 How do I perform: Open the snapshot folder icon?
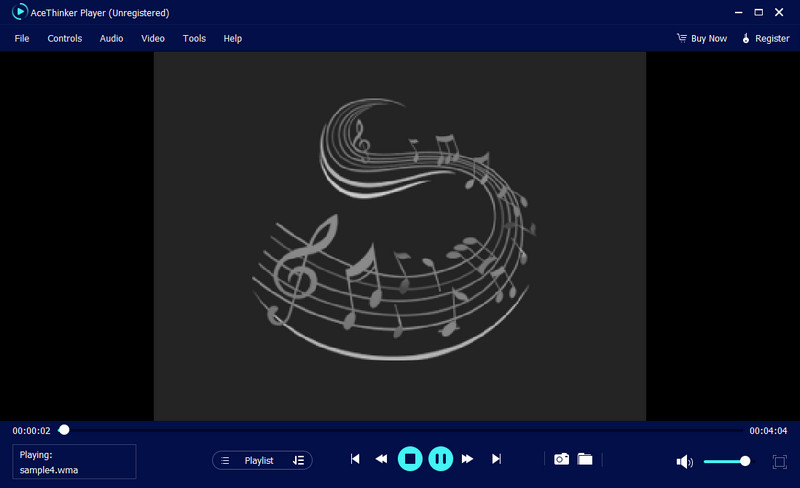pos(585,459)
